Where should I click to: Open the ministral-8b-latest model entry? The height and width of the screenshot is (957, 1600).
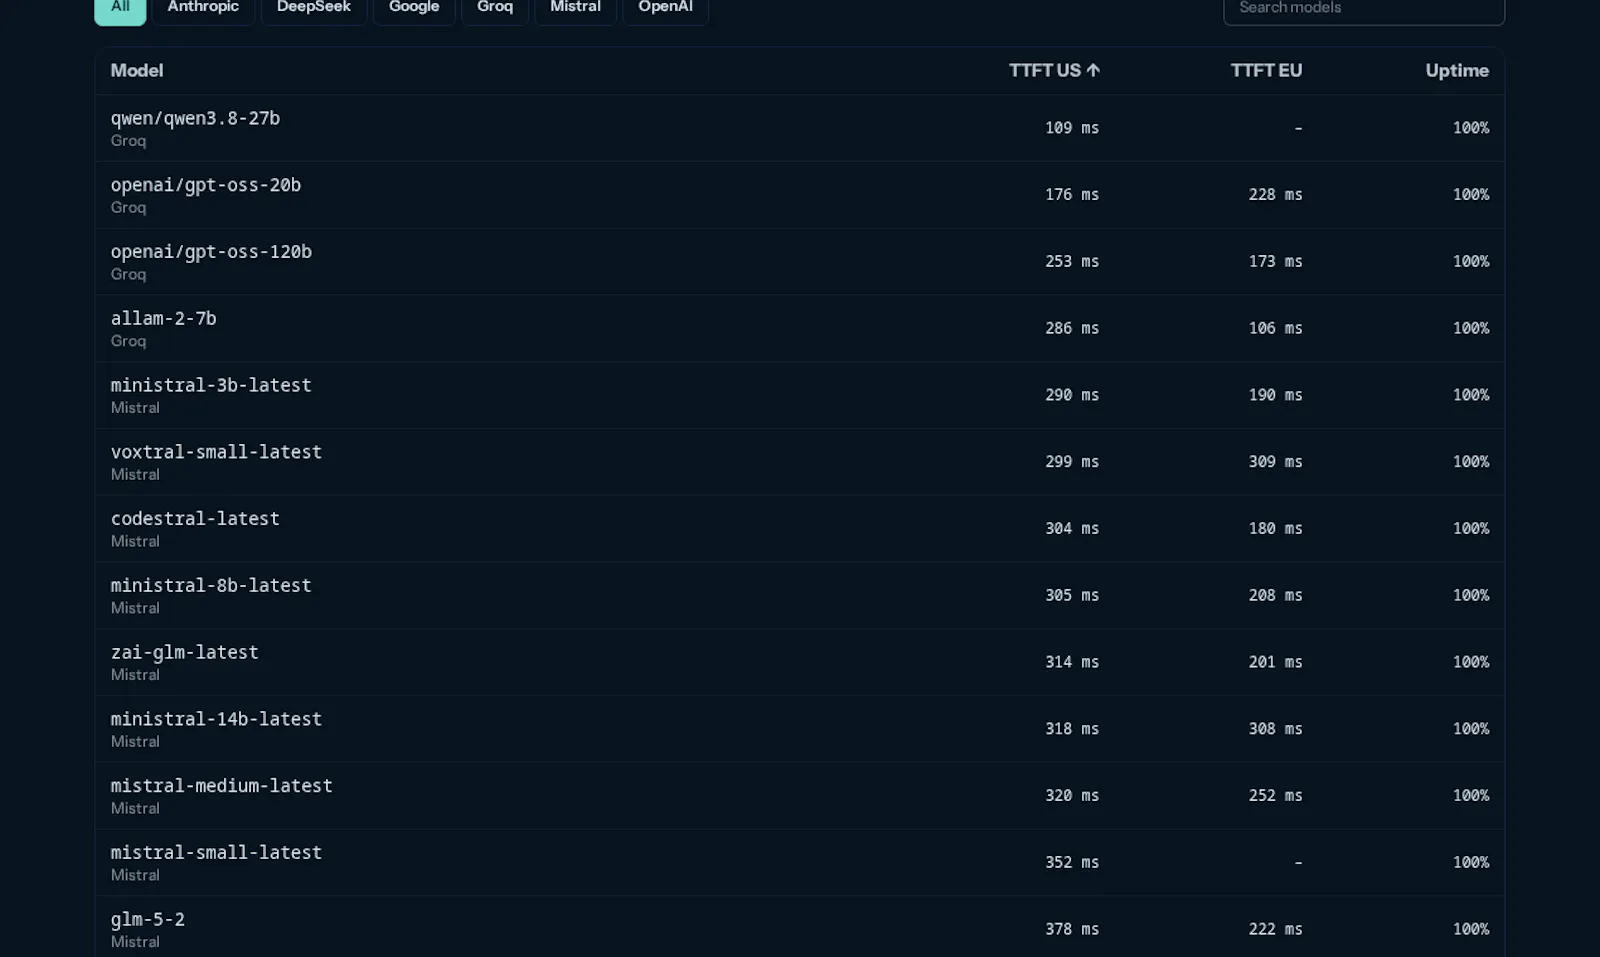tap(800, 596)
